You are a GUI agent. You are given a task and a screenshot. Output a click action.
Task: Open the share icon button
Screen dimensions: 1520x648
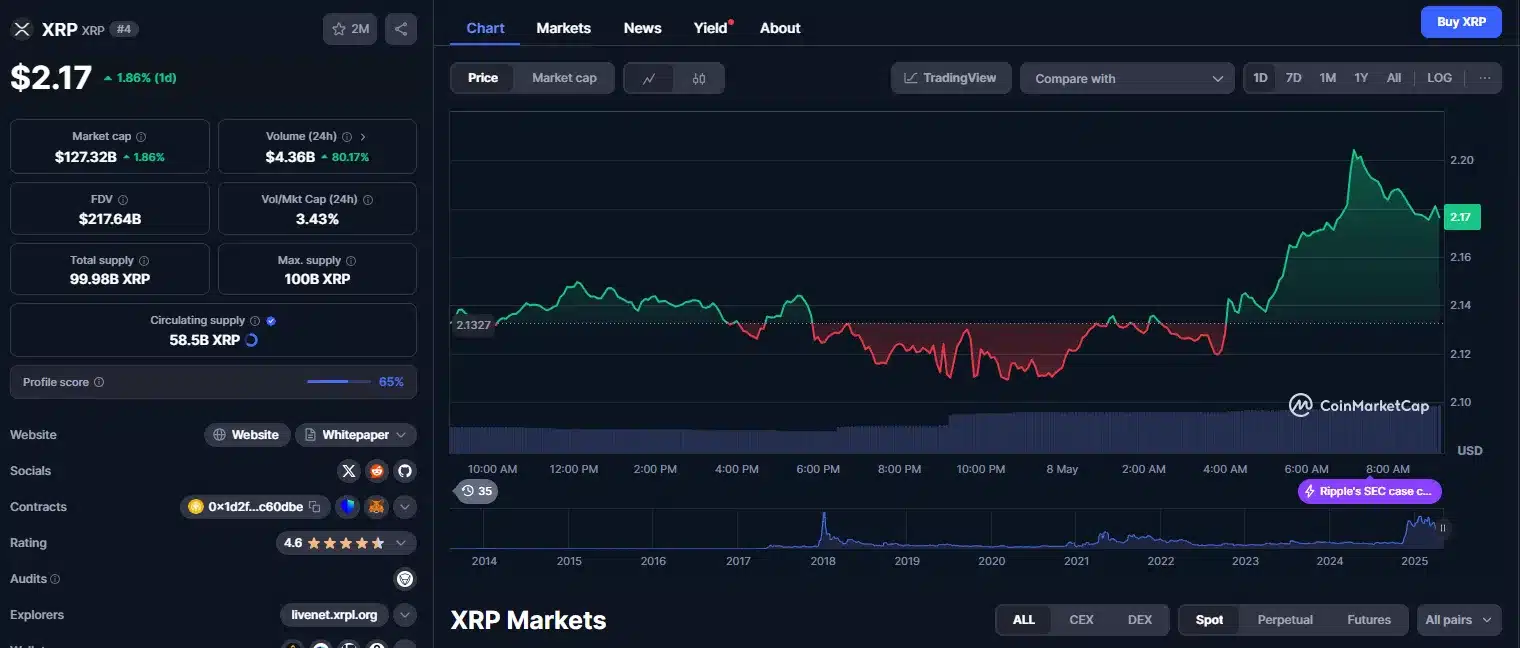coord(401,29)
